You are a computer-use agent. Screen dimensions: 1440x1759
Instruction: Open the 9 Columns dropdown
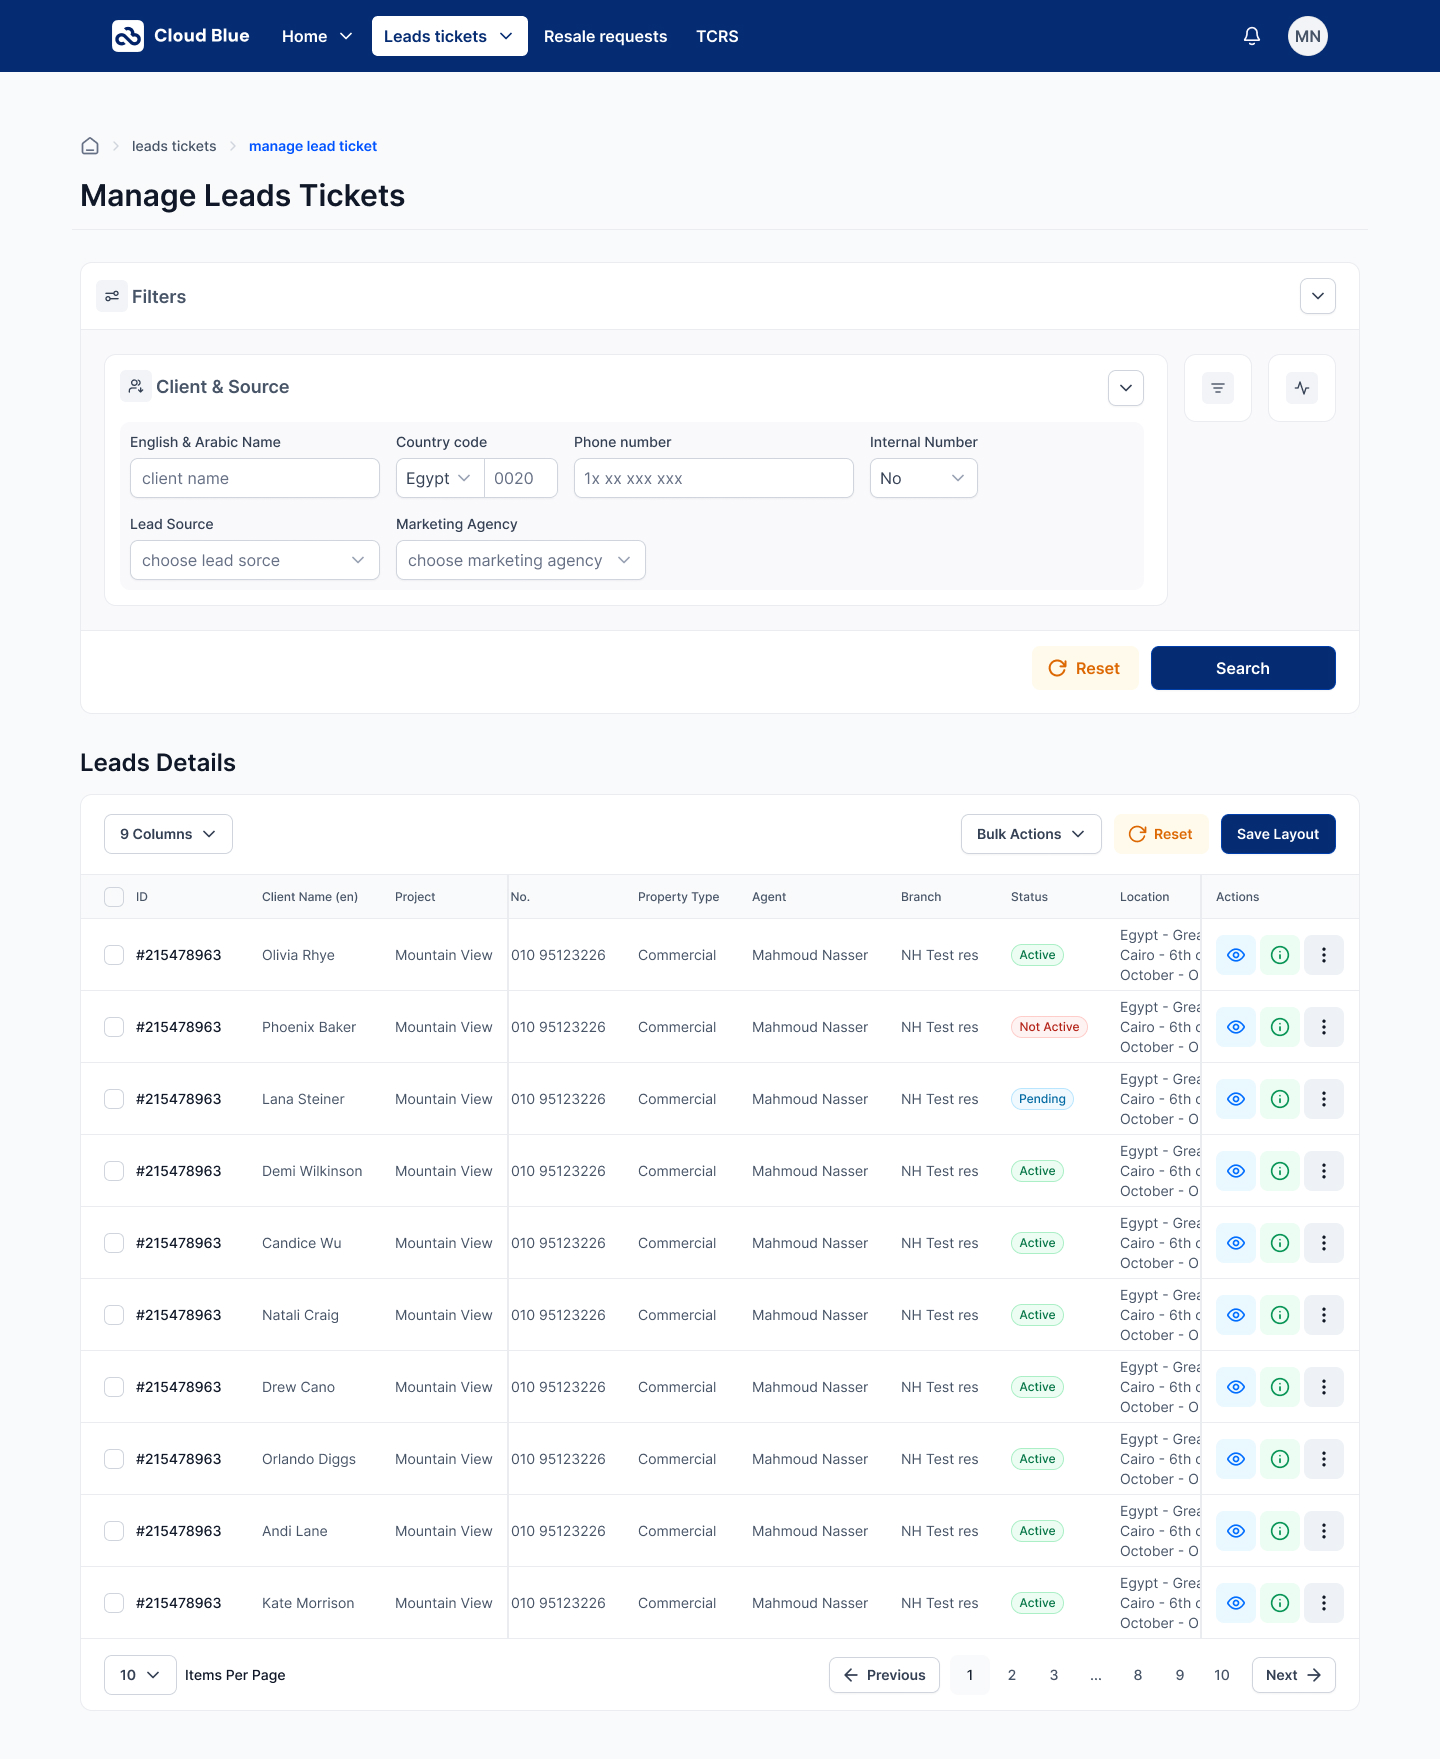point(168,834)
